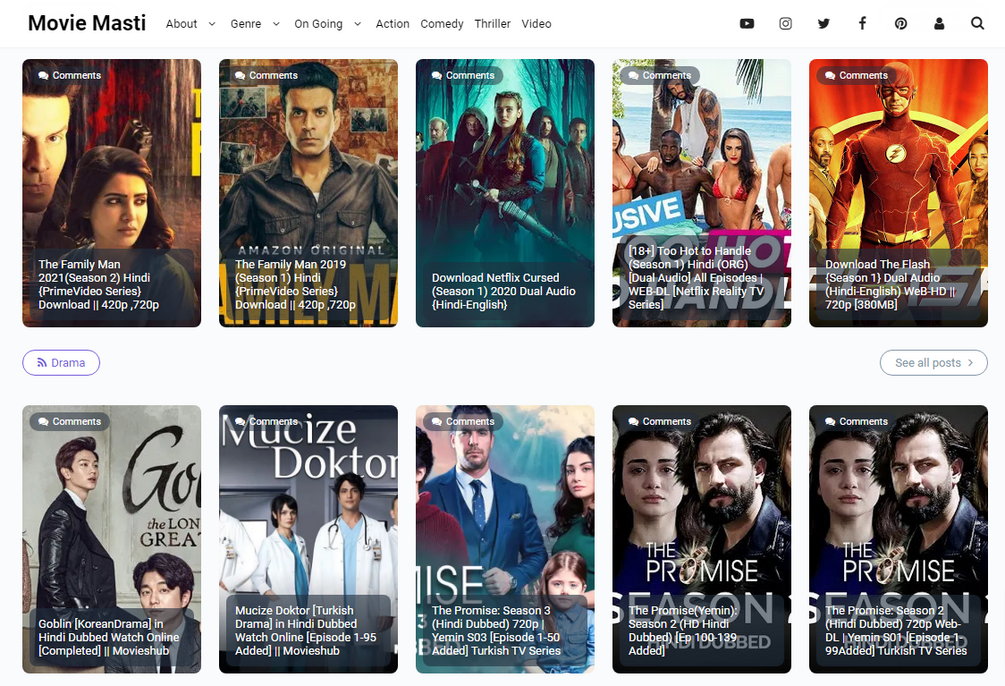Open The Promise(Yemin) Season 2 HD title
The width and height of the screenshot is (1005, 686).
pos(683,630)
